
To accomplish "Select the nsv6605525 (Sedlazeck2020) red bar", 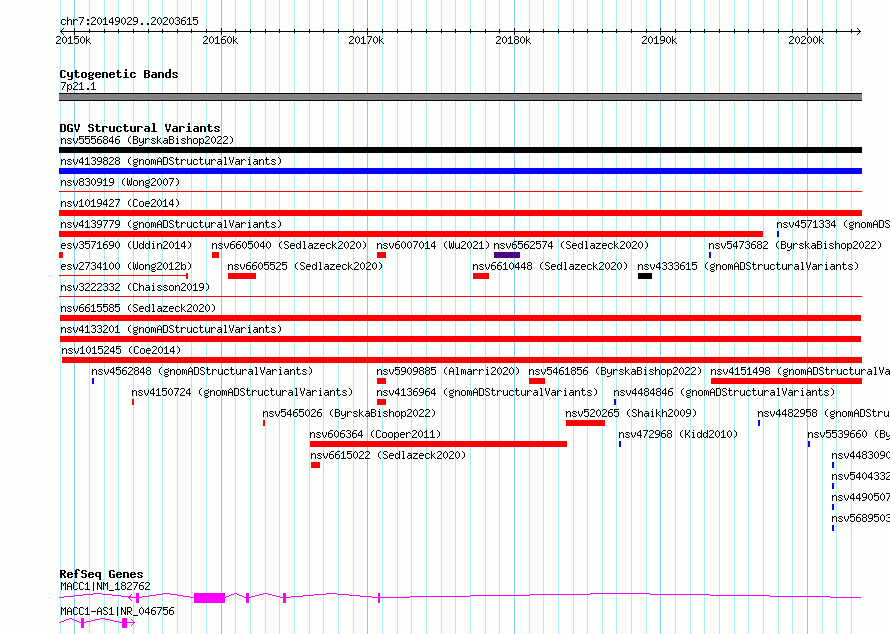I will pos(242,276).
